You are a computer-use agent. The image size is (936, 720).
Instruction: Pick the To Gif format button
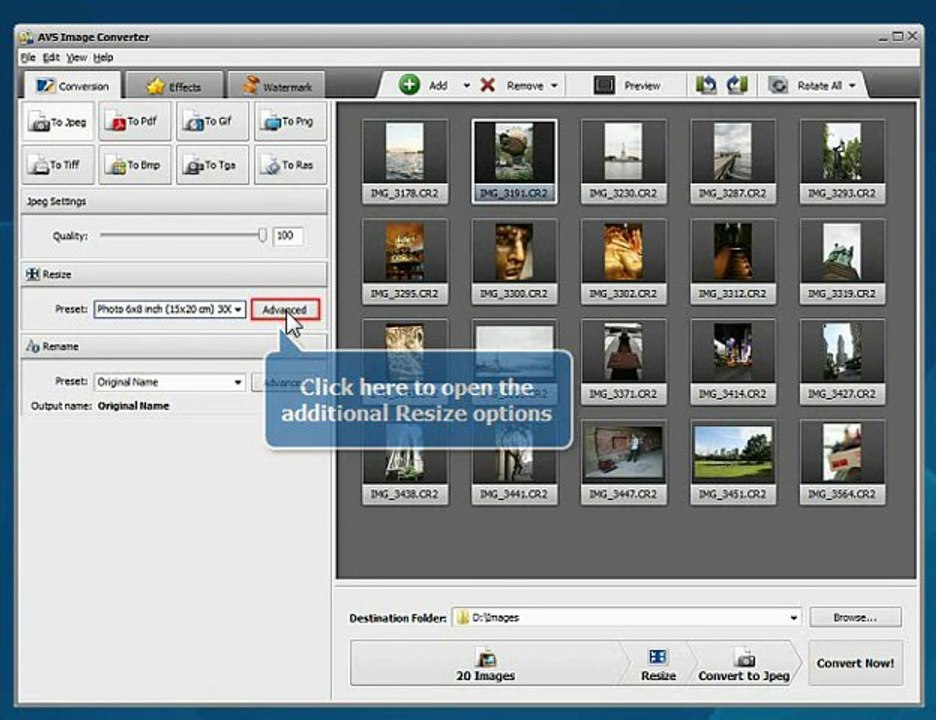pos(213,121)
